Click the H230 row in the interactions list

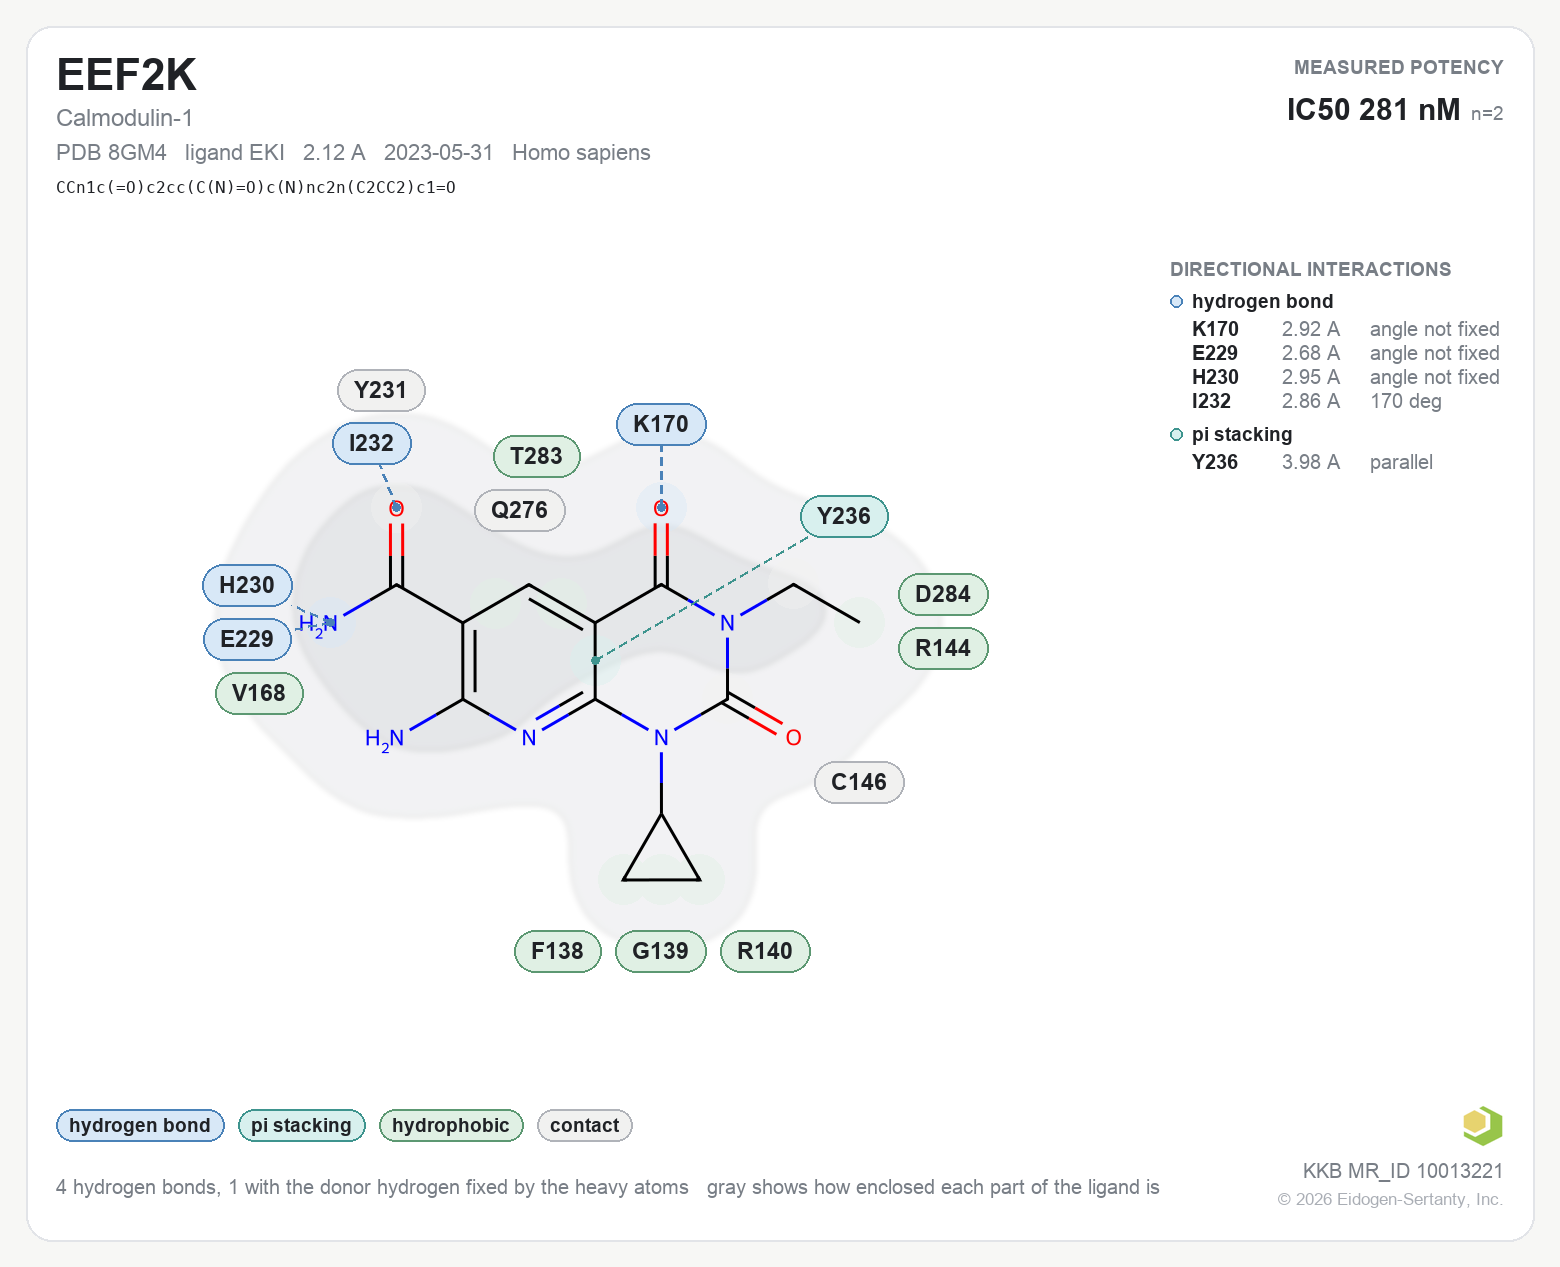click(x=1345, y=377)
